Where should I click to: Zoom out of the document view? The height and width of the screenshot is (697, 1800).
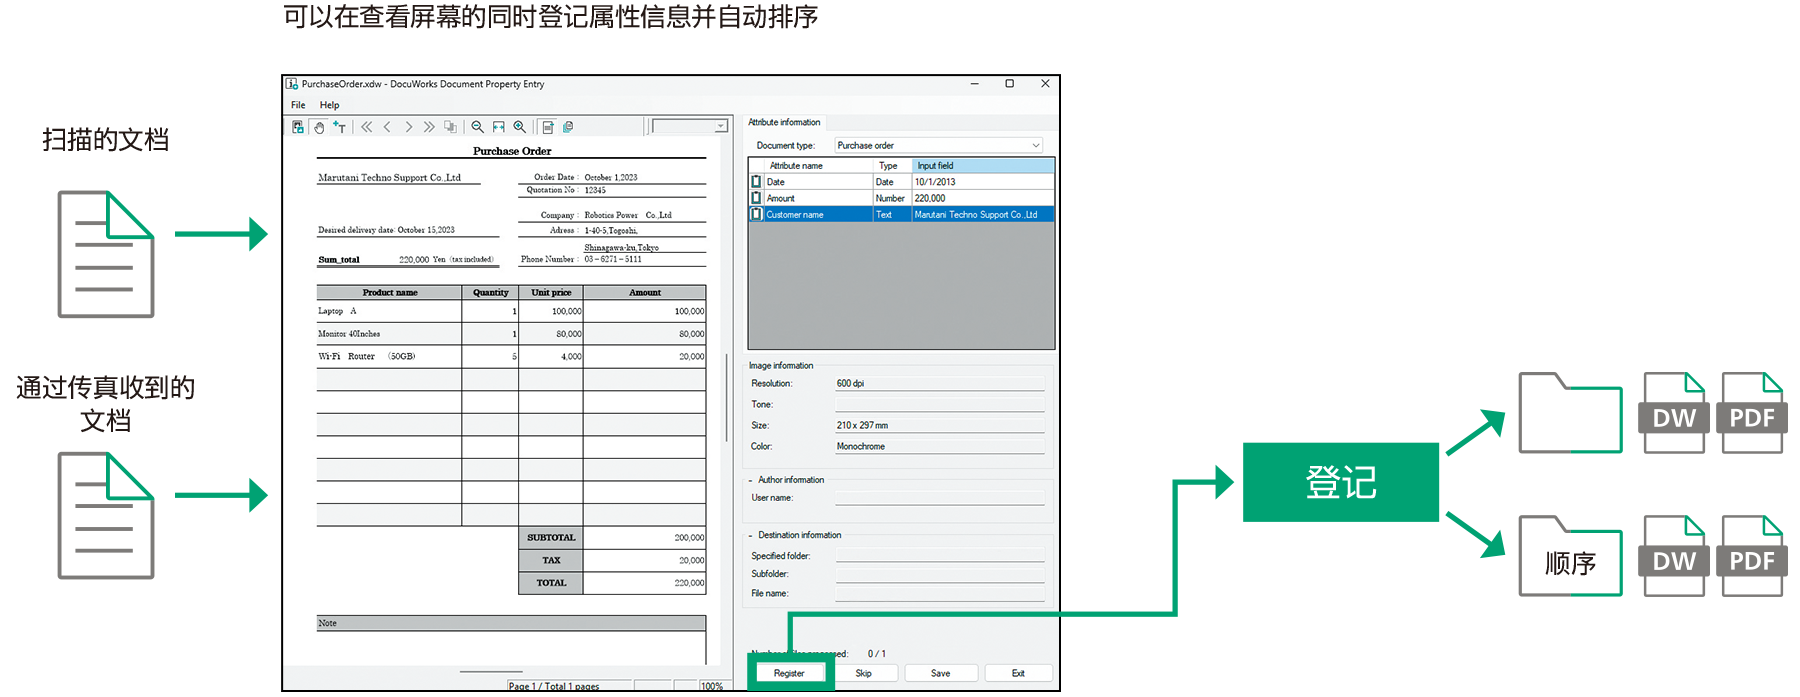point(478,127)
